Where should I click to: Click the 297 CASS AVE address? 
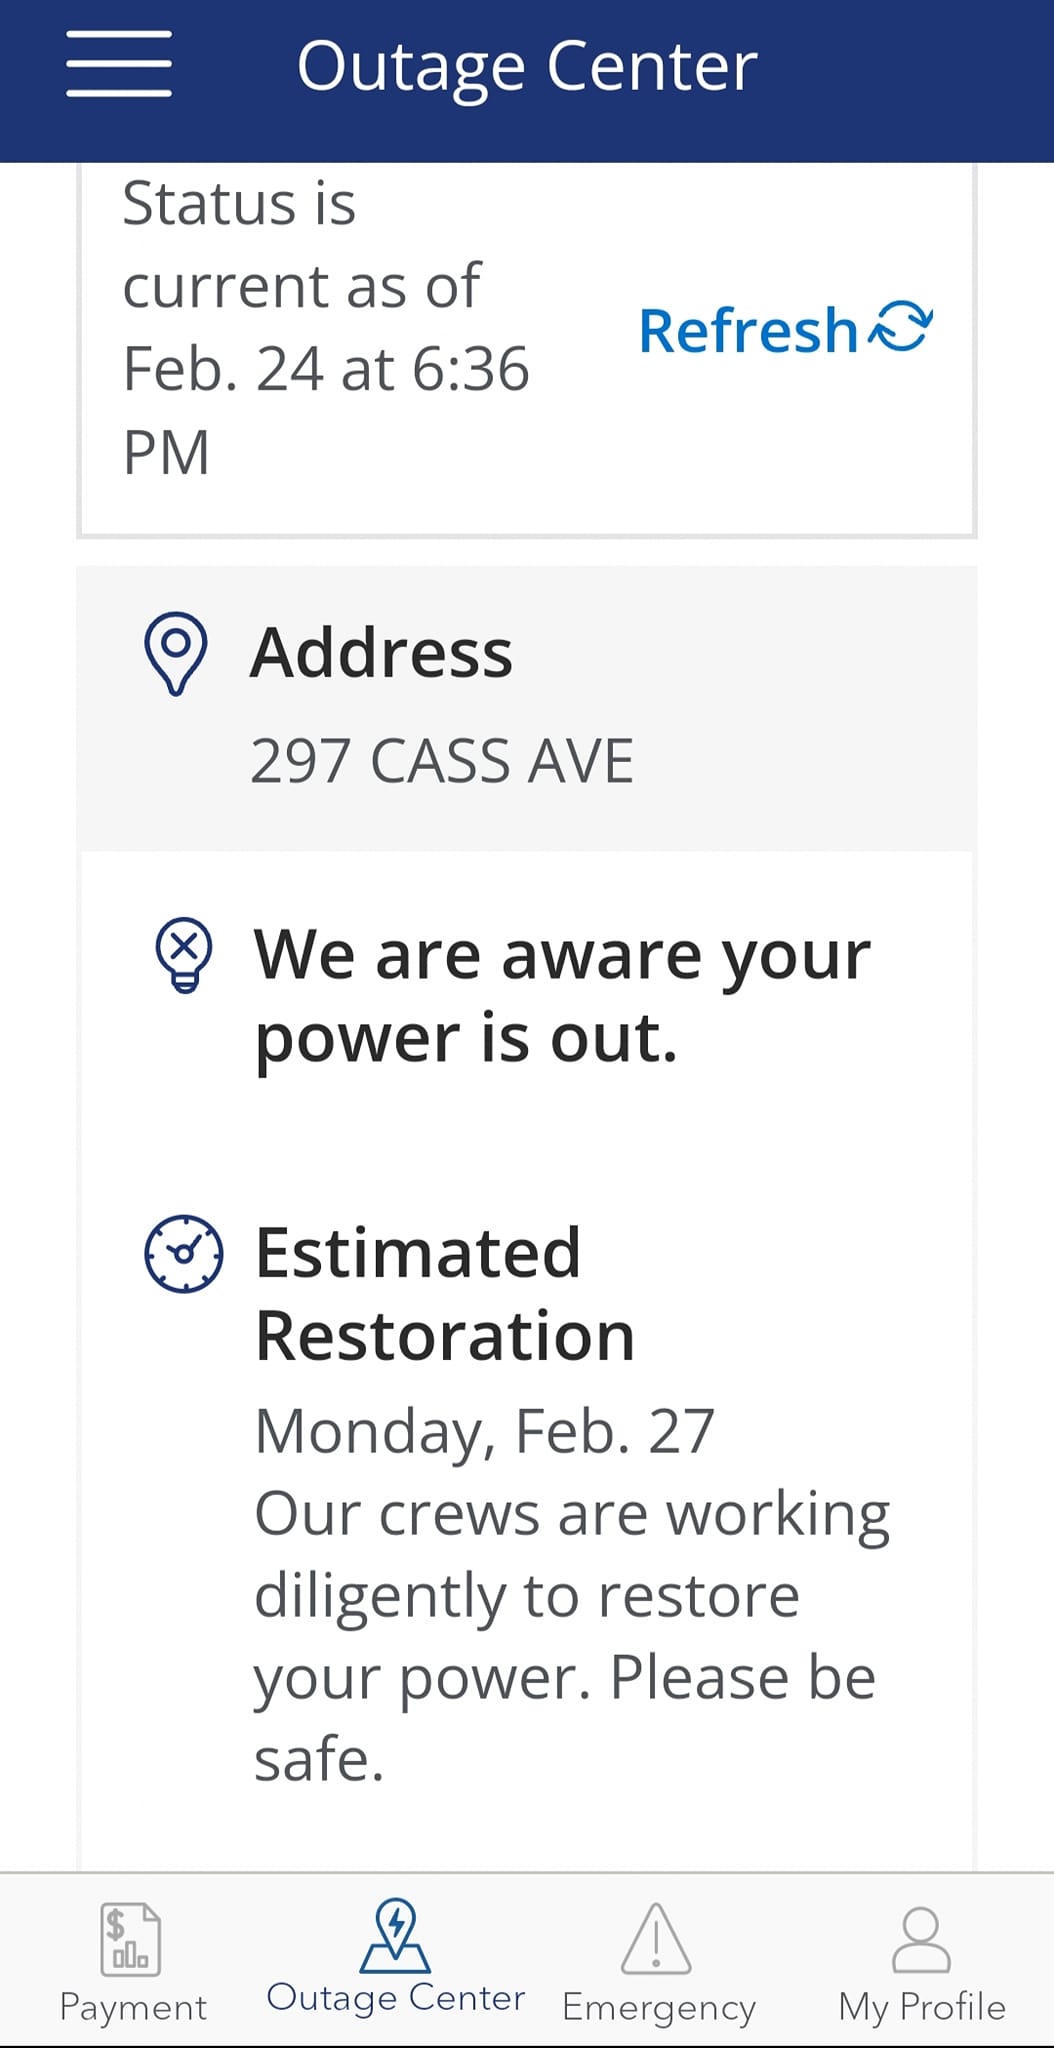click(x=441, y=761)
